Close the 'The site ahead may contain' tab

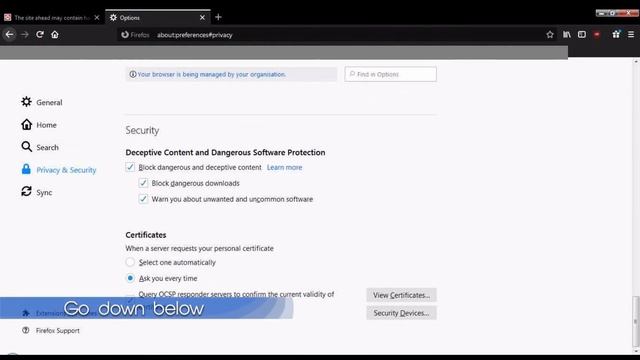click(97, 18)
